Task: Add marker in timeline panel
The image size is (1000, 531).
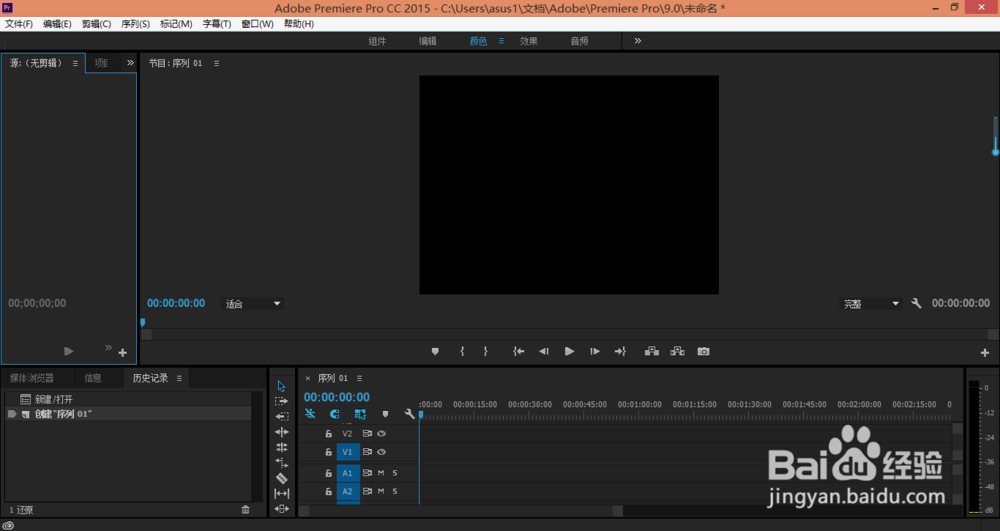Action: (385, 414)
